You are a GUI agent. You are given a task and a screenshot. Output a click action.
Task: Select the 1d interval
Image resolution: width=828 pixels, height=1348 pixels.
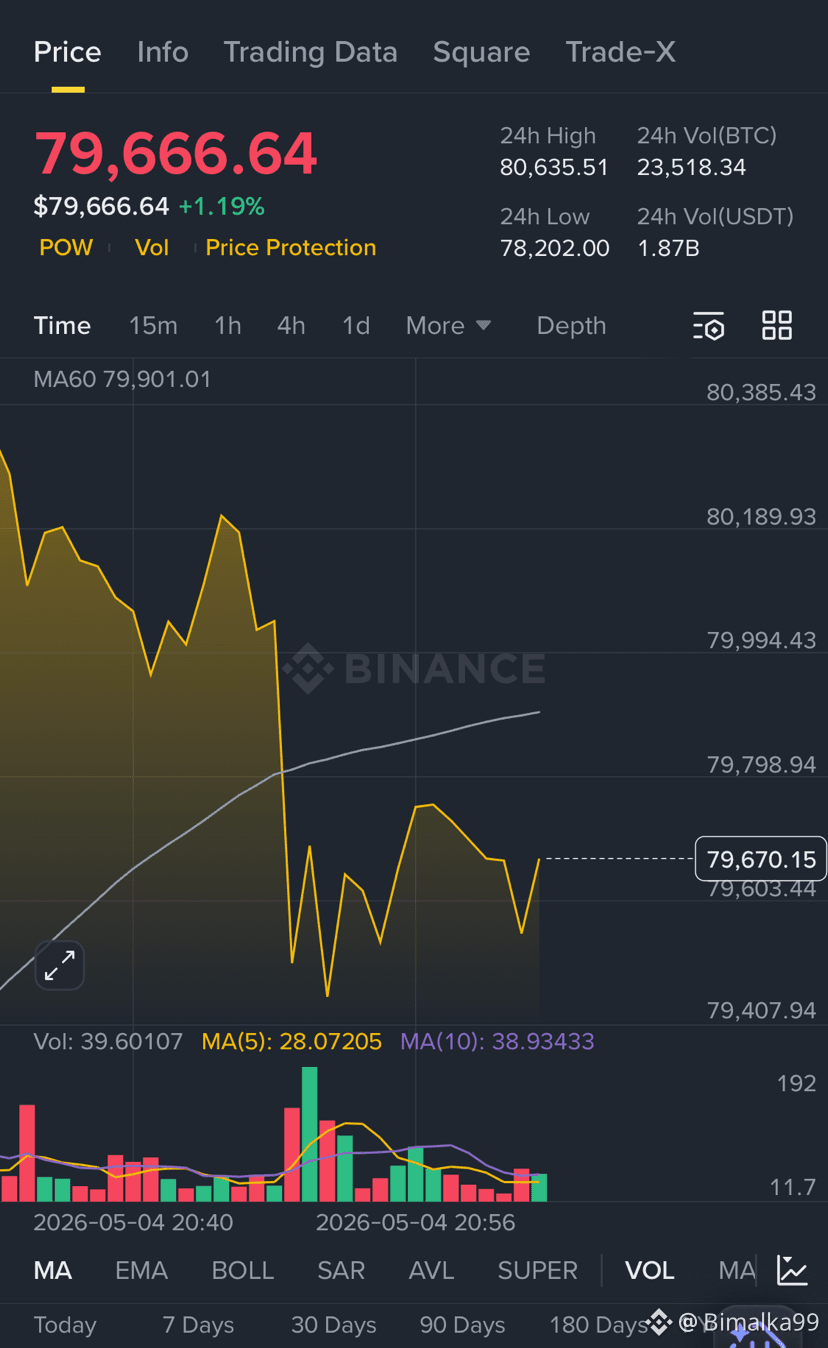pos(356,326)
